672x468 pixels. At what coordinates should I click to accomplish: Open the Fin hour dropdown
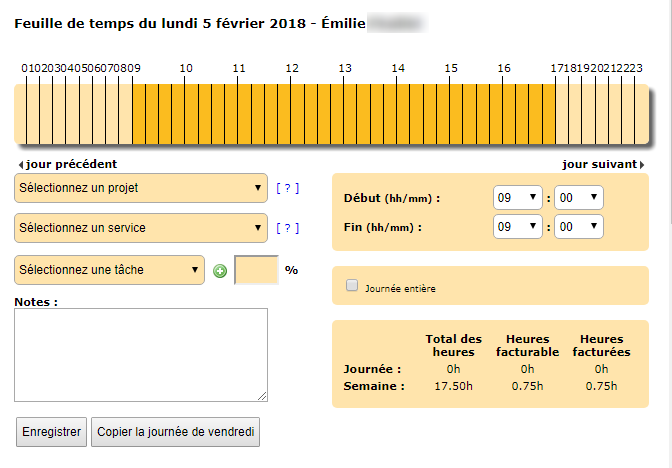pos(517,227)
